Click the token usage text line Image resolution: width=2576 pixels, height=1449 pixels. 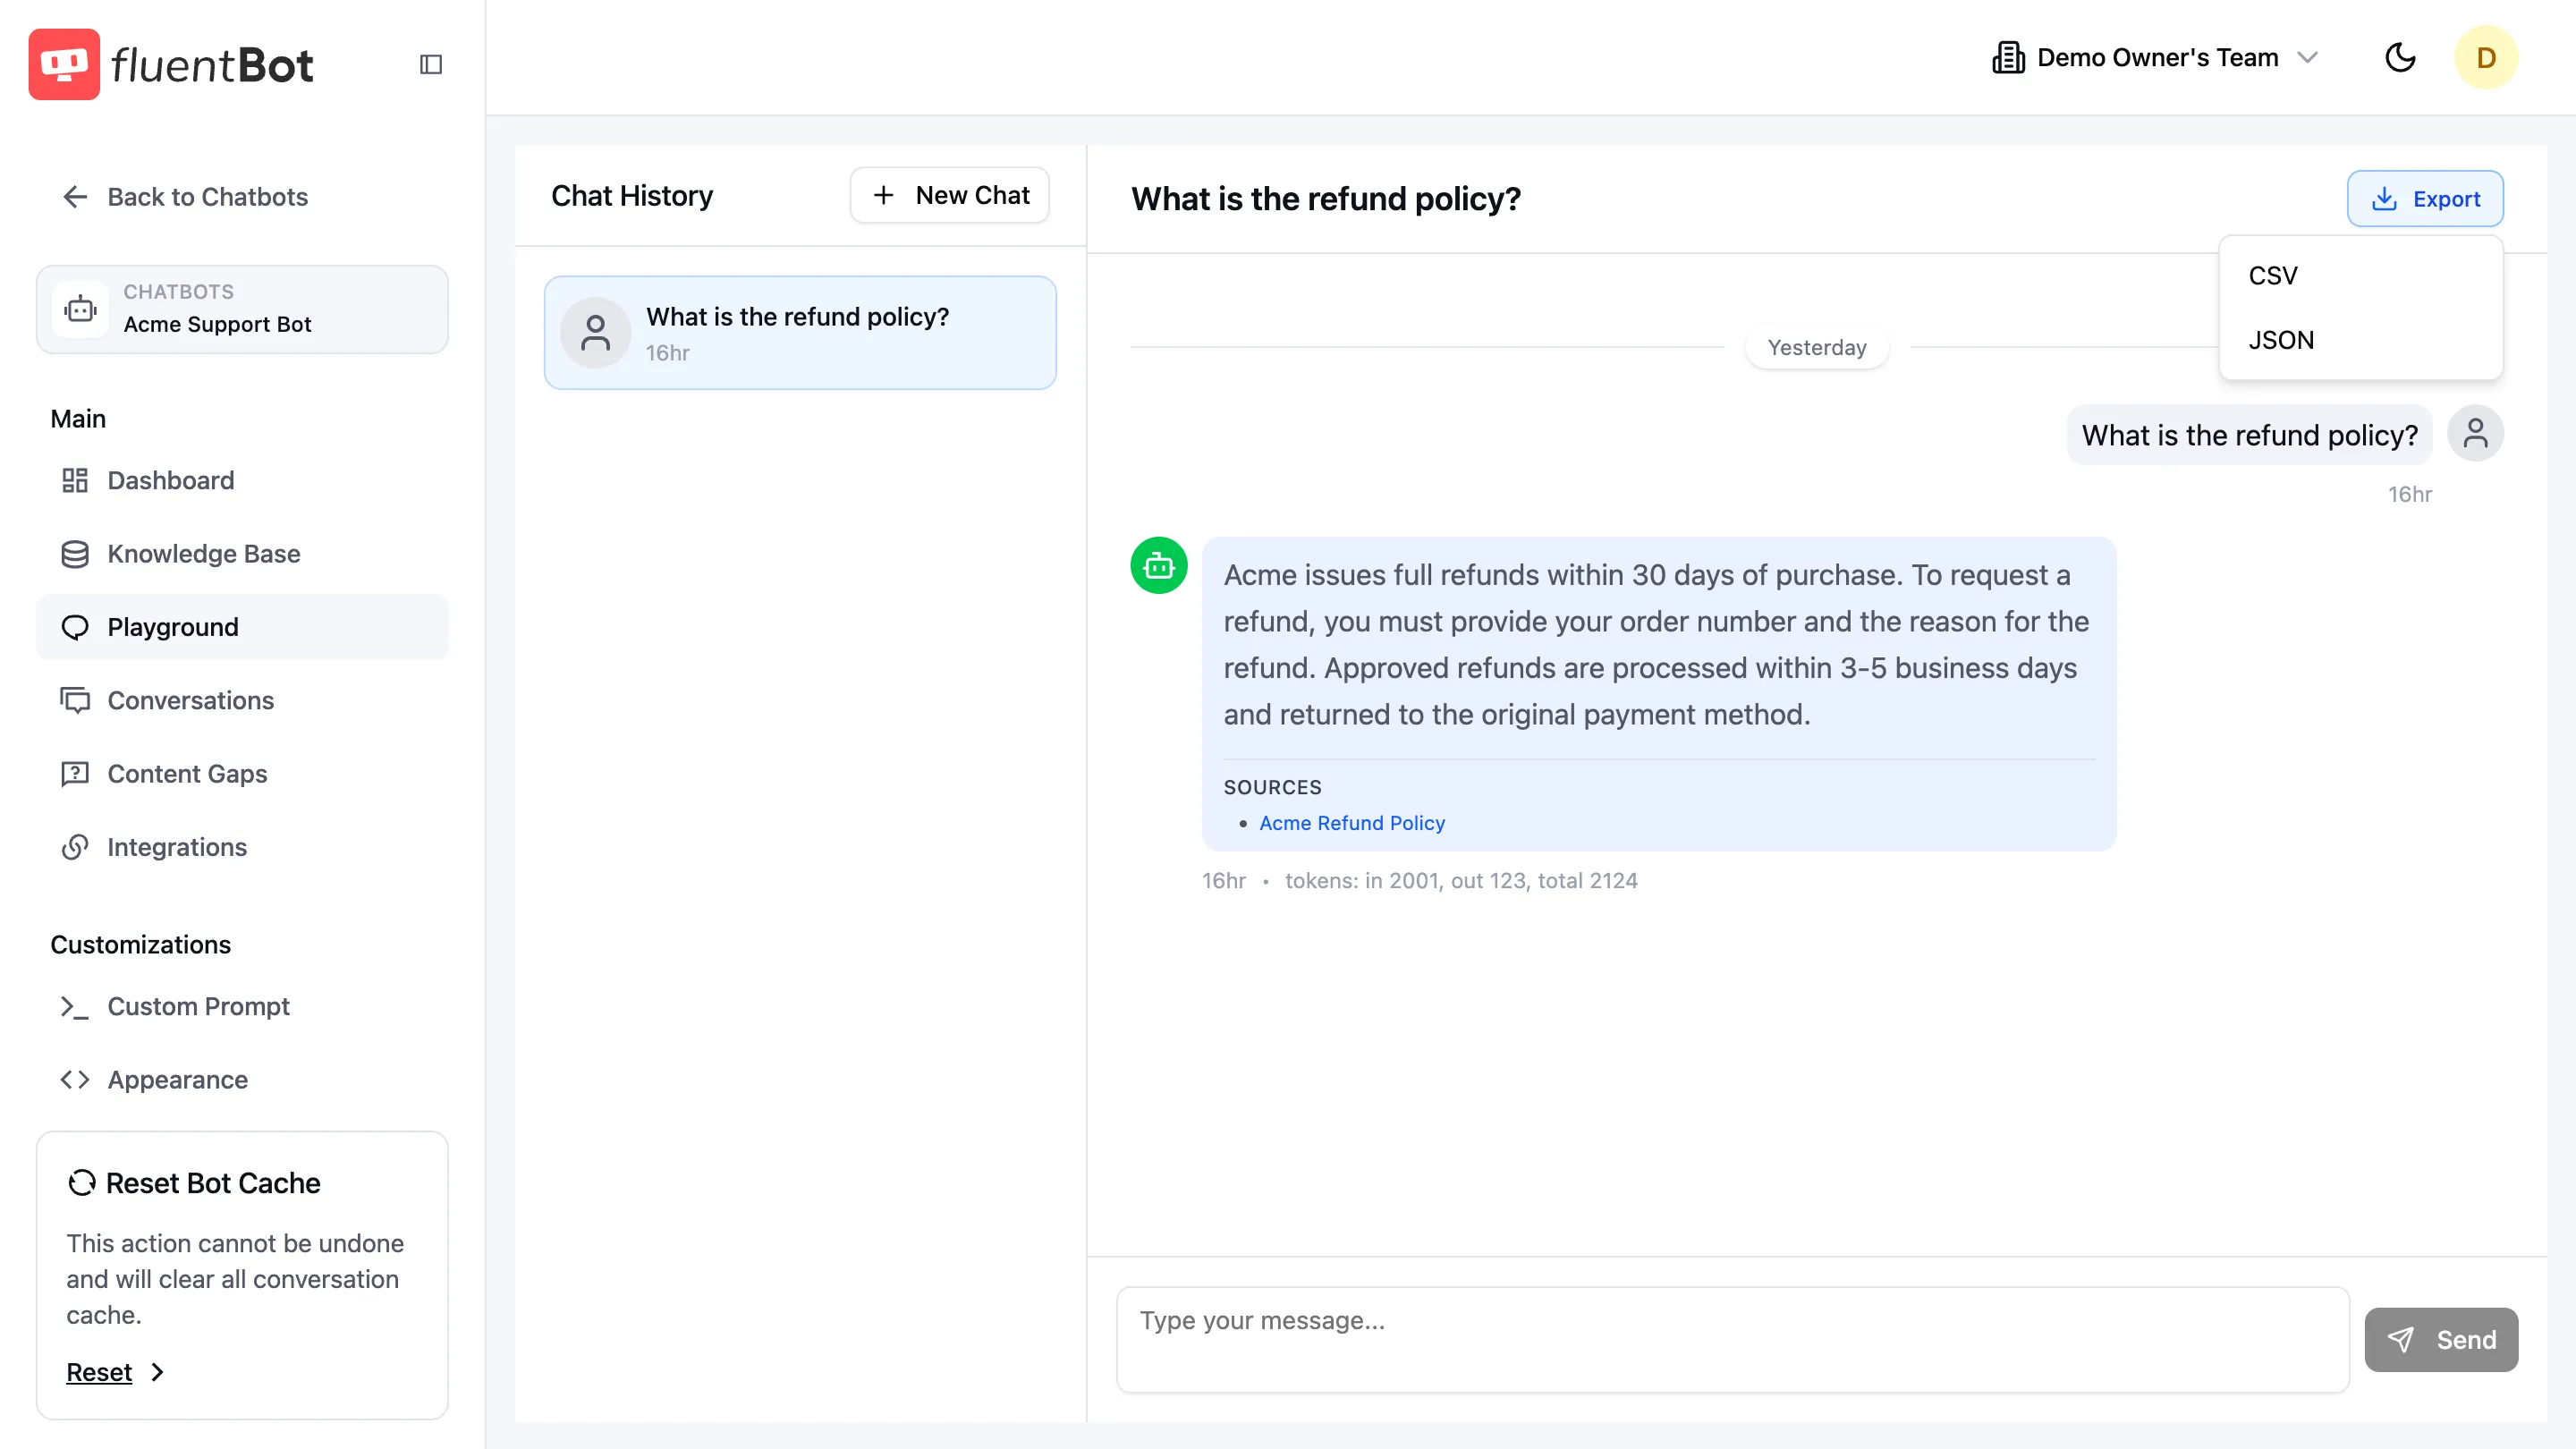(1460, 881)
